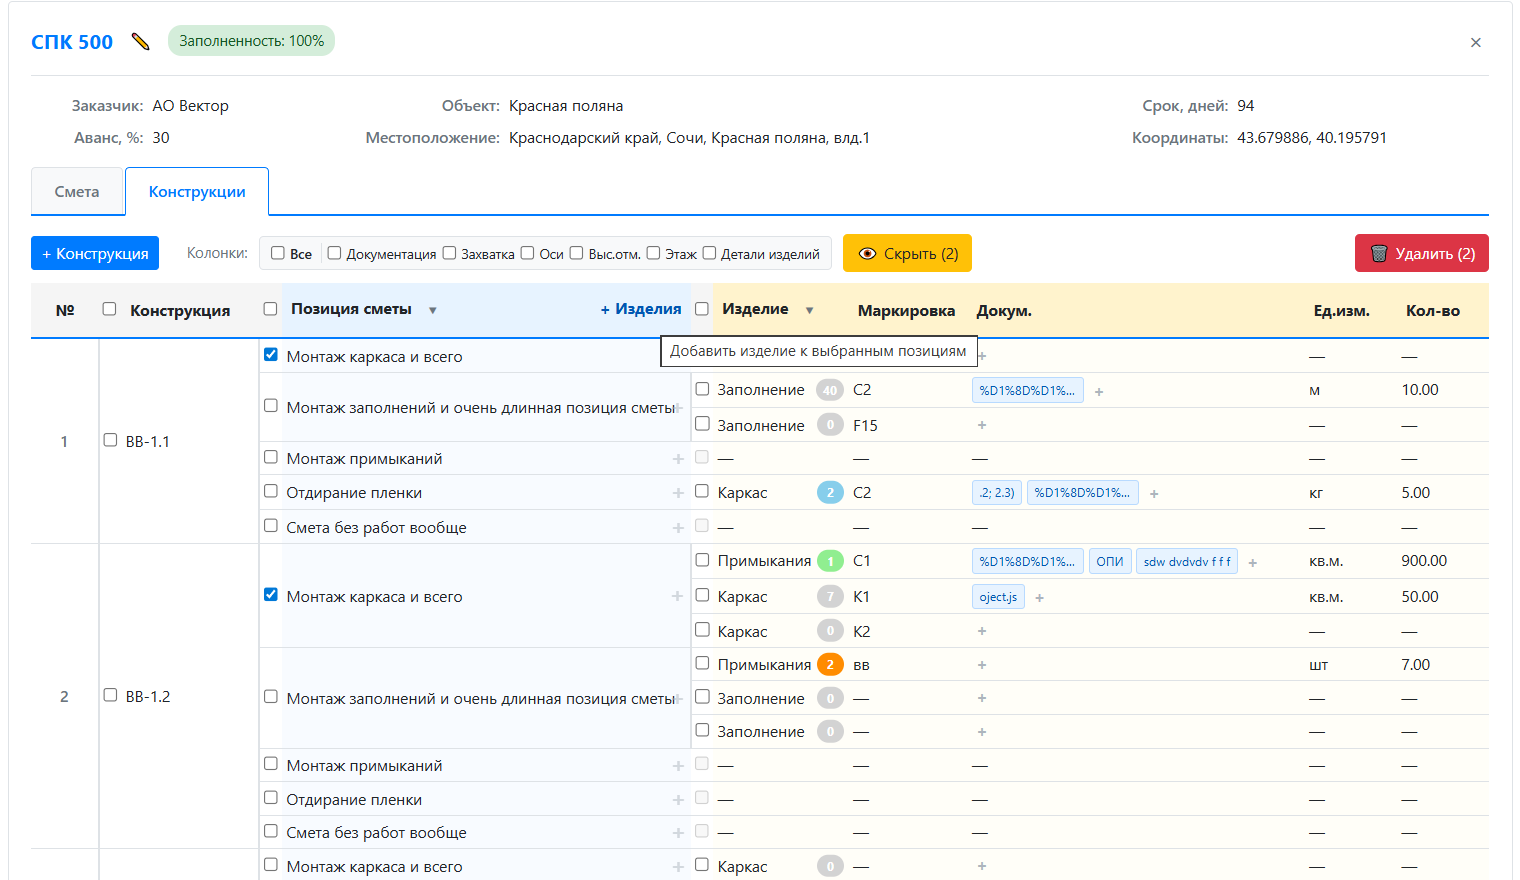Open the Изделие column filter dropdown arrow

(809, 311)
